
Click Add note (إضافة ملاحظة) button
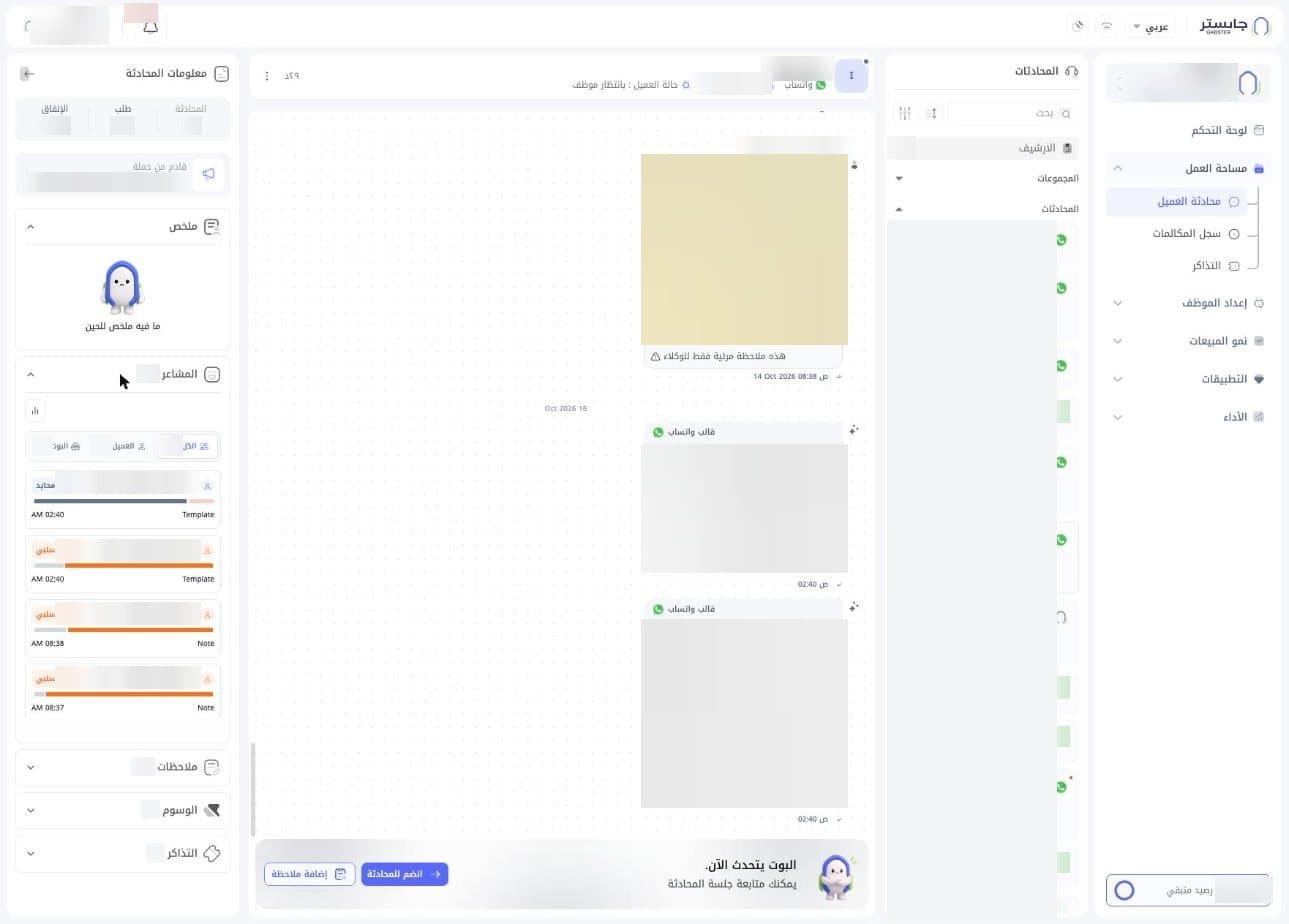click(x=310, y=874)
